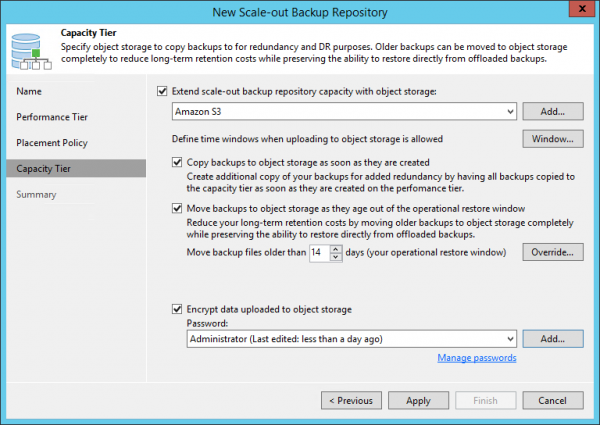This screenshot has height=425, width=600.
Task: Expand the Administrator password dropdown
Action: 506,340
